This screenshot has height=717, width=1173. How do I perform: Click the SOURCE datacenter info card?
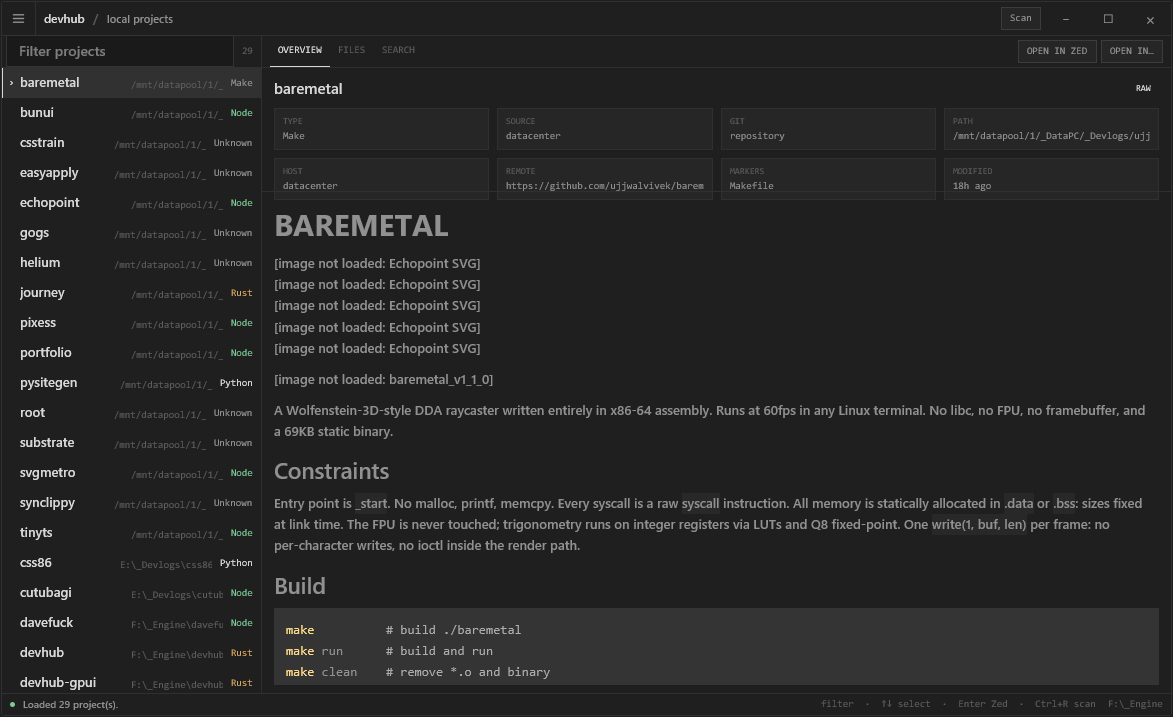pyautogui.click(x=604, y=129)
